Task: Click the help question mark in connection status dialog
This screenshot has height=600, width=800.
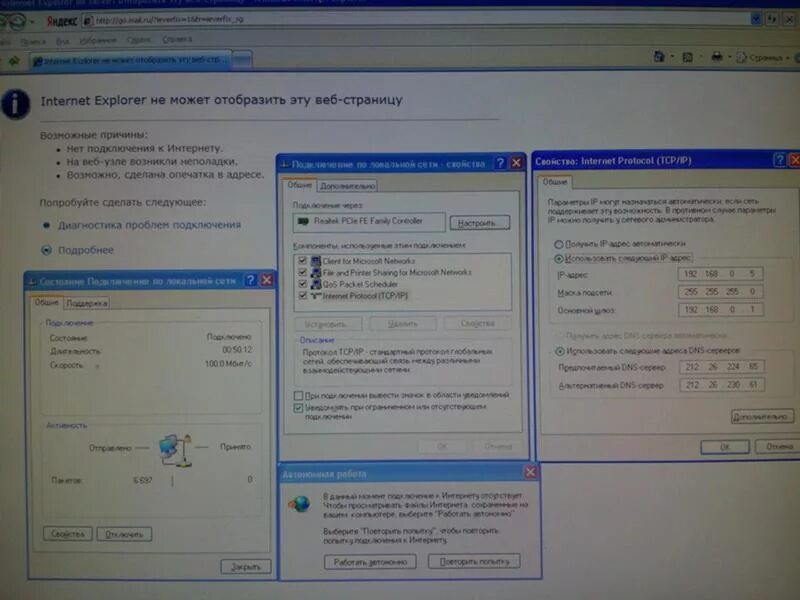Action: [250, 280]
